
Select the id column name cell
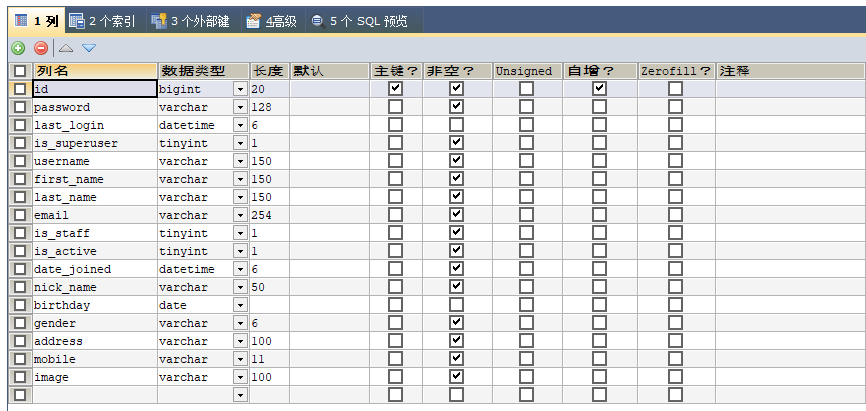[95, 89]
